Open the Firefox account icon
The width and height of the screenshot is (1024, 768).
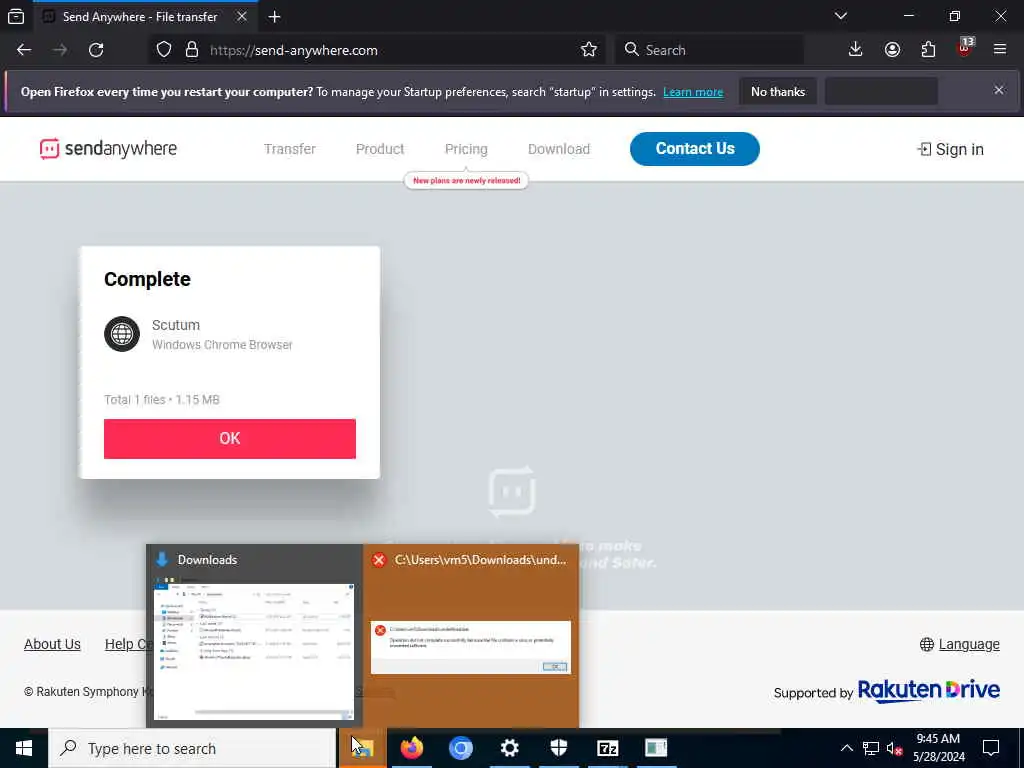coord(892,50)
